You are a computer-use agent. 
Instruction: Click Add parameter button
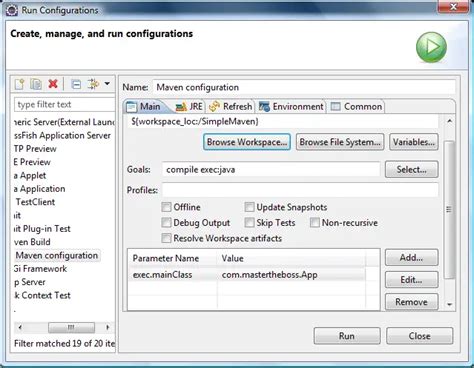pyautogui.click(x=412, y=257)
